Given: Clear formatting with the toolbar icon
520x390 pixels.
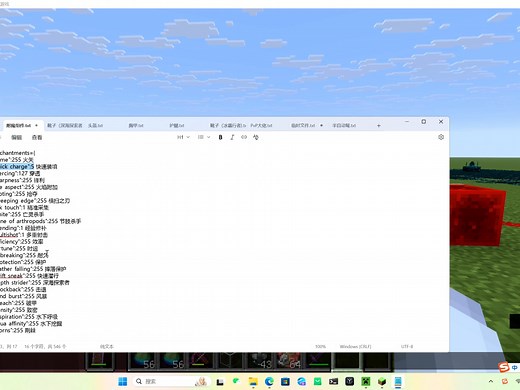Looking at the screenshot, I should coord(256,137).
